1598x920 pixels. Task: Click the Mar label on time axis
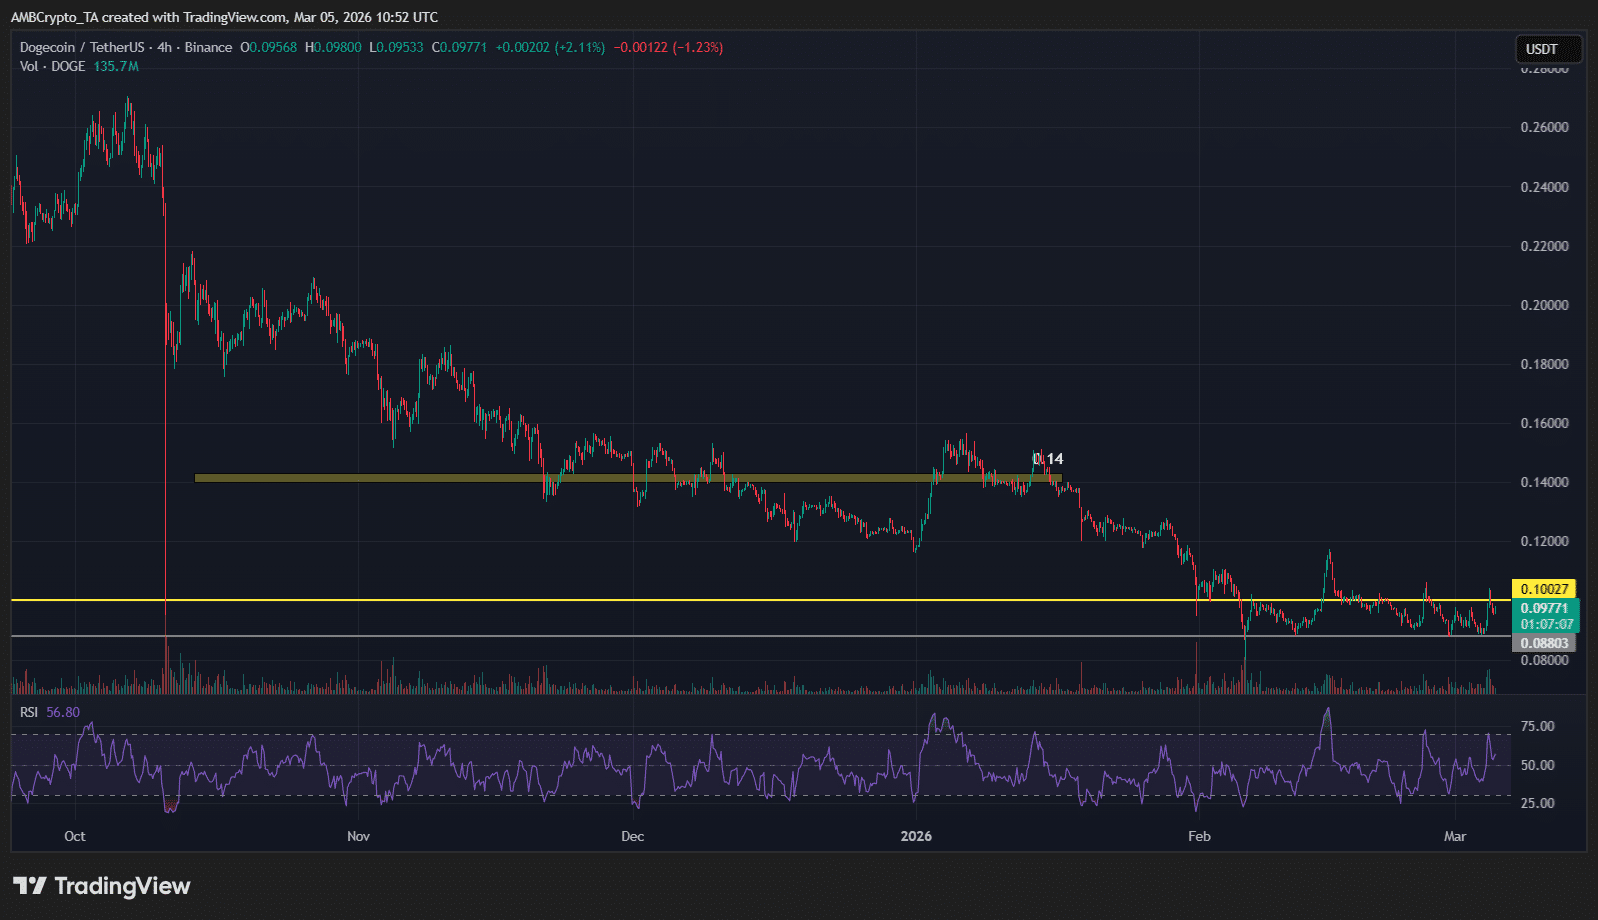(1455, 836)
